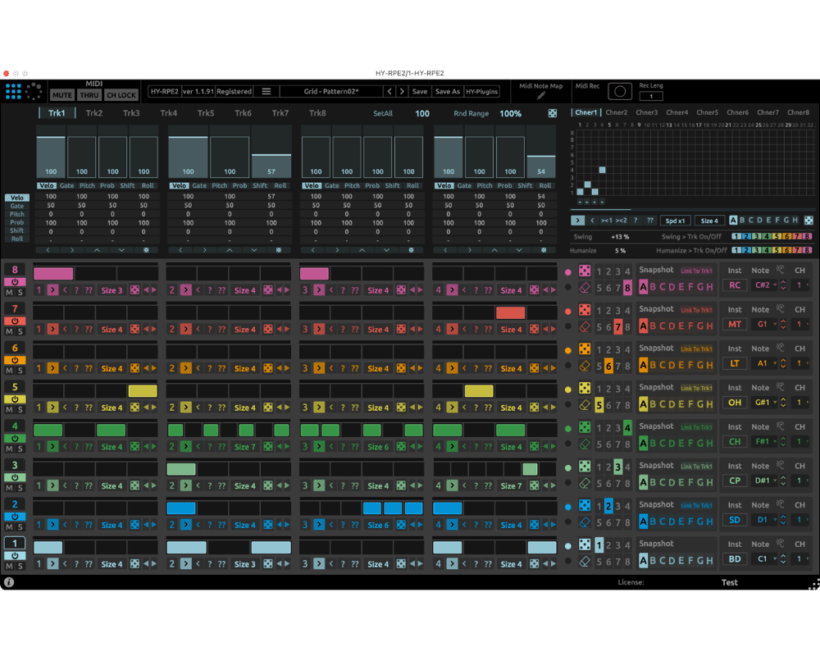
Task: Click the yellow dice icon in the OH row
Action: pyautogui.click(x=584, y=388)
